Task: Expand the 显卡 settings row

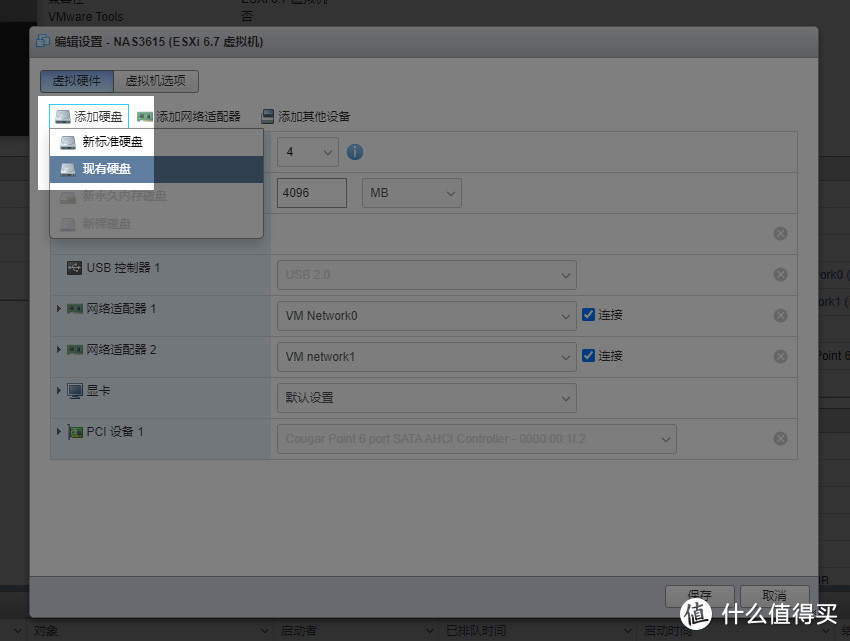Action: click(59, 390)
